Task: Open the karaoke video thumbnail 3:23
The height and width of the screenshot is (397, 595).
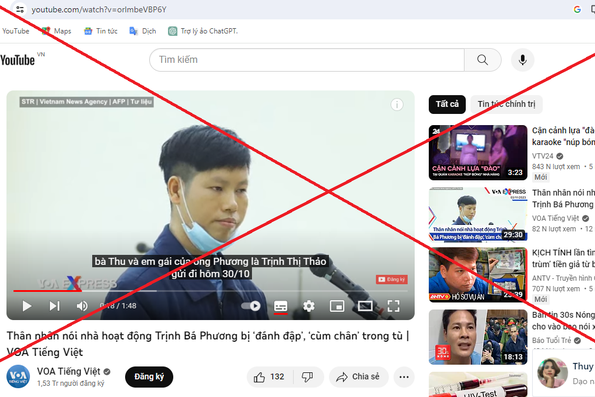Action: tap(478, 153)
